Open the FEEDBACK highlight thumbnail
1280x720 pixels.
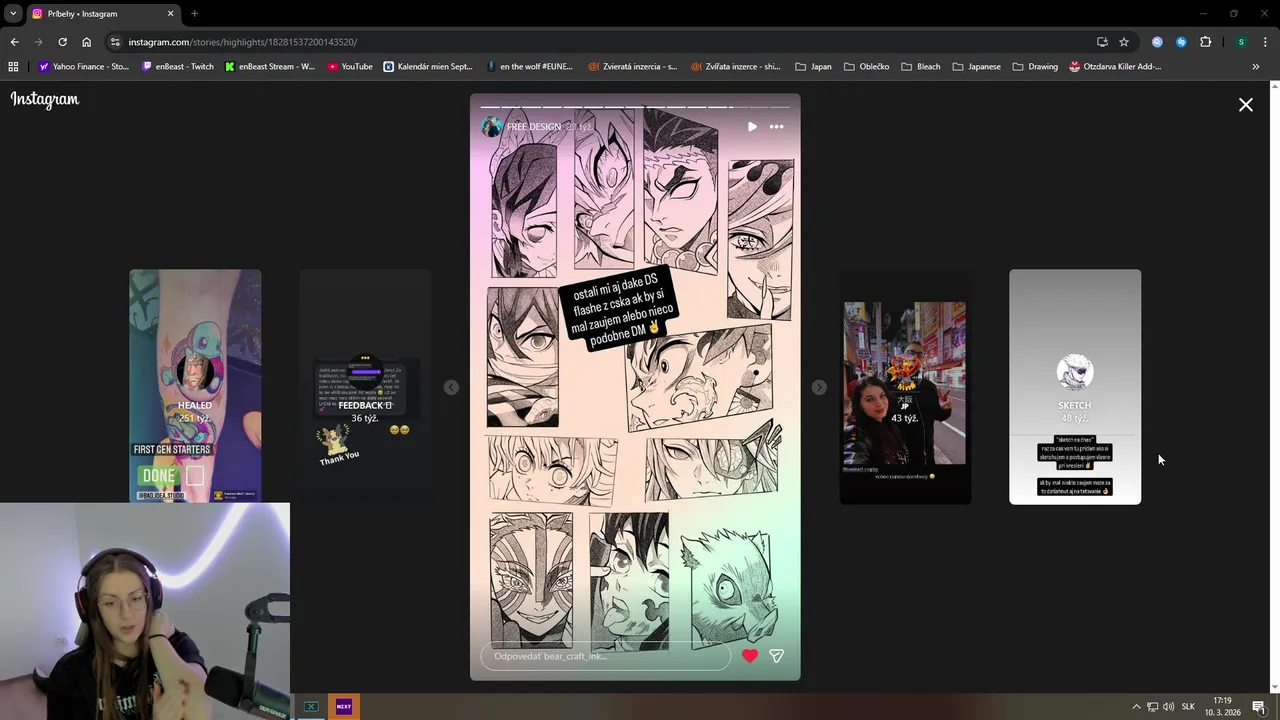point(365,386)
